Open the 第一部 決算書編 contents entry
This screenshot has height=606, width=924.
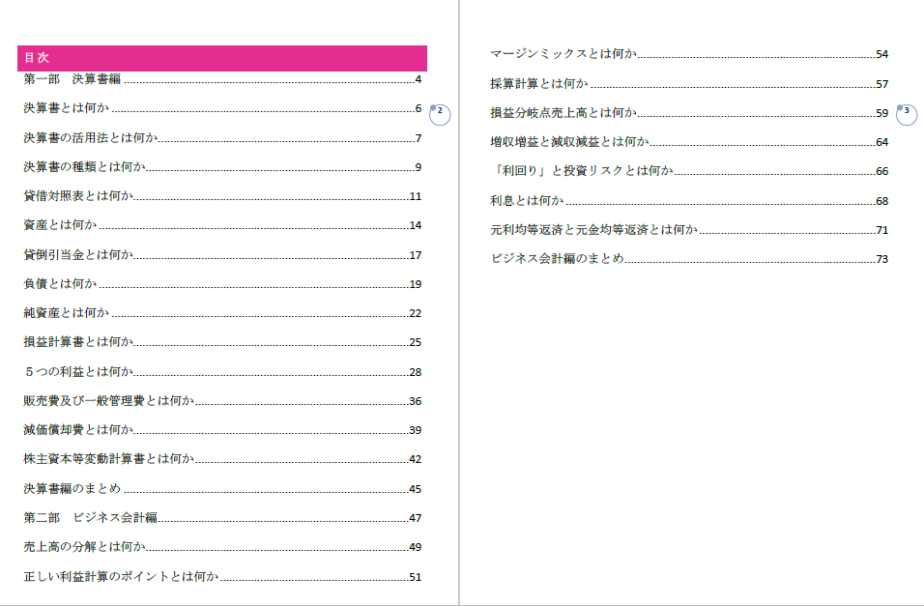point(72,80)
